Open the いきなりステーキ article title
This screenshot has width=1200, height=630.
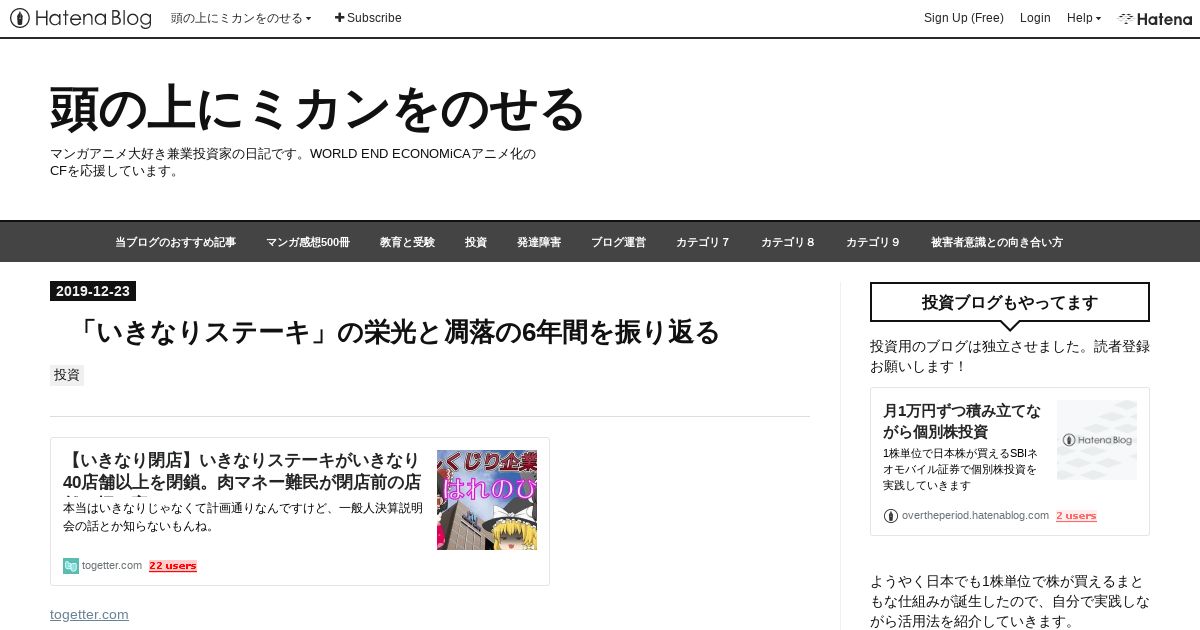(x=395, y=332)
